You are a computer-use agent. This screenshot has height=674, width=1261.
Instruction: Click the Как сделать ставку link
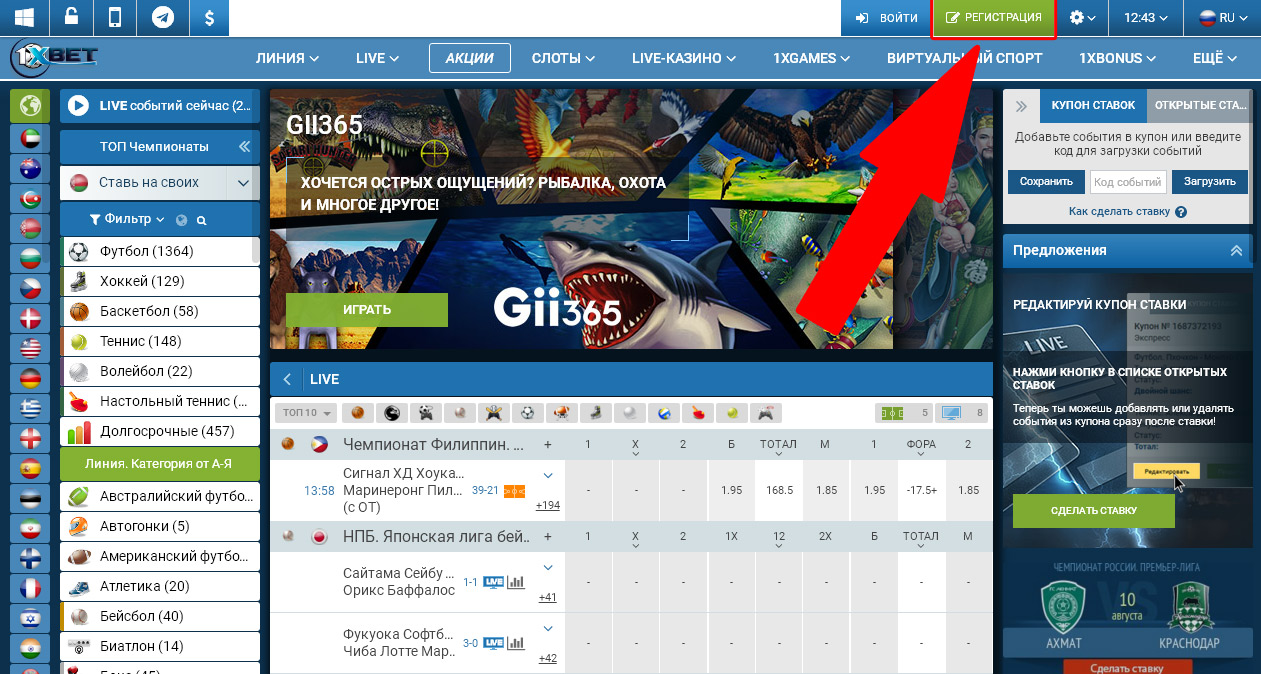click(1118, 212)
